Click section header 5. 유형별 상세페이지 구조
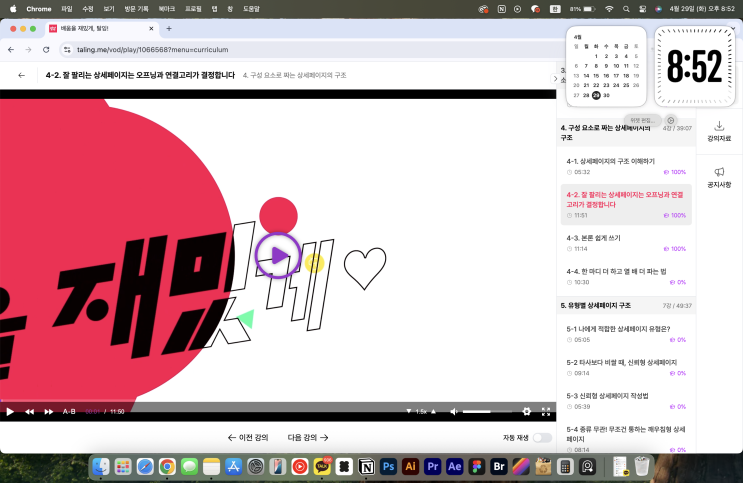Image resolution: width=743 pixels, height=483 pixels. (626, 305)
